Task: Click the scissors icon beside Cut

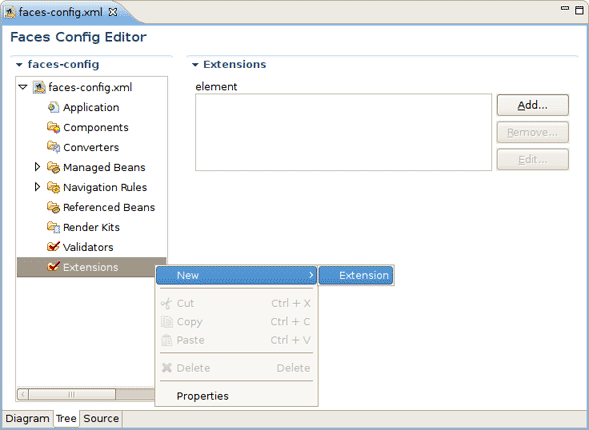Action: click(x=166, y=303)
